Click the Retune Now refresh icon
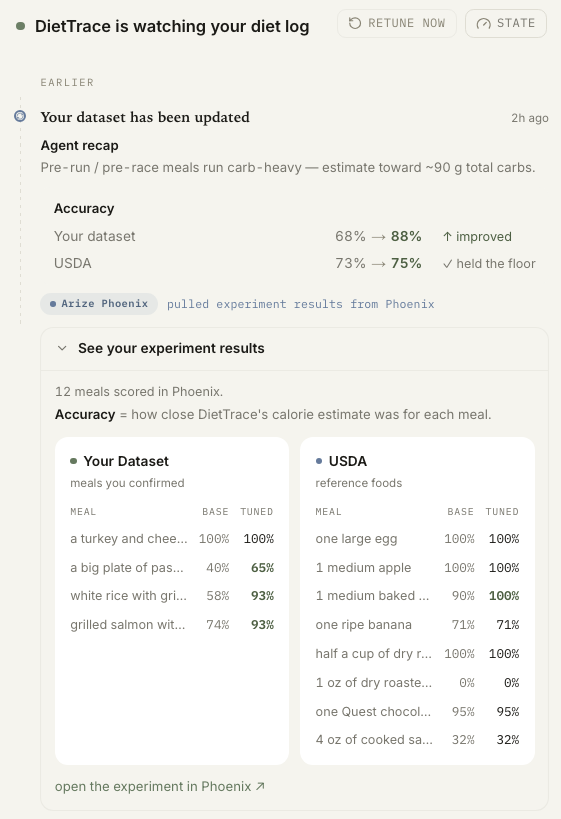Screen dimensions: 561x819 355,23
